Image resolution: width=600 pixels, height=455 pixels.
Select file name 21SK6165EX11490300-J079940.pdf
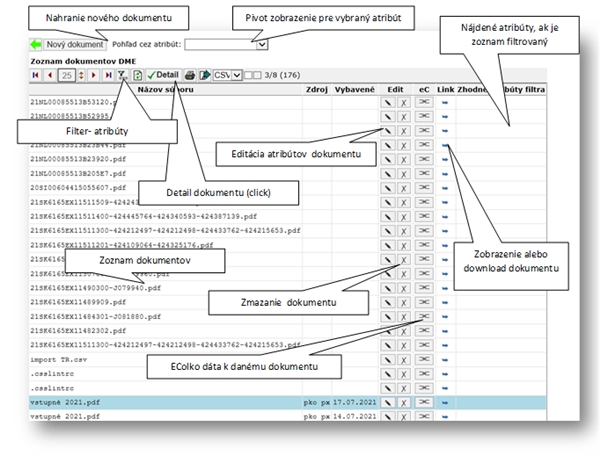pyautogui.click(x=96, y=288)
